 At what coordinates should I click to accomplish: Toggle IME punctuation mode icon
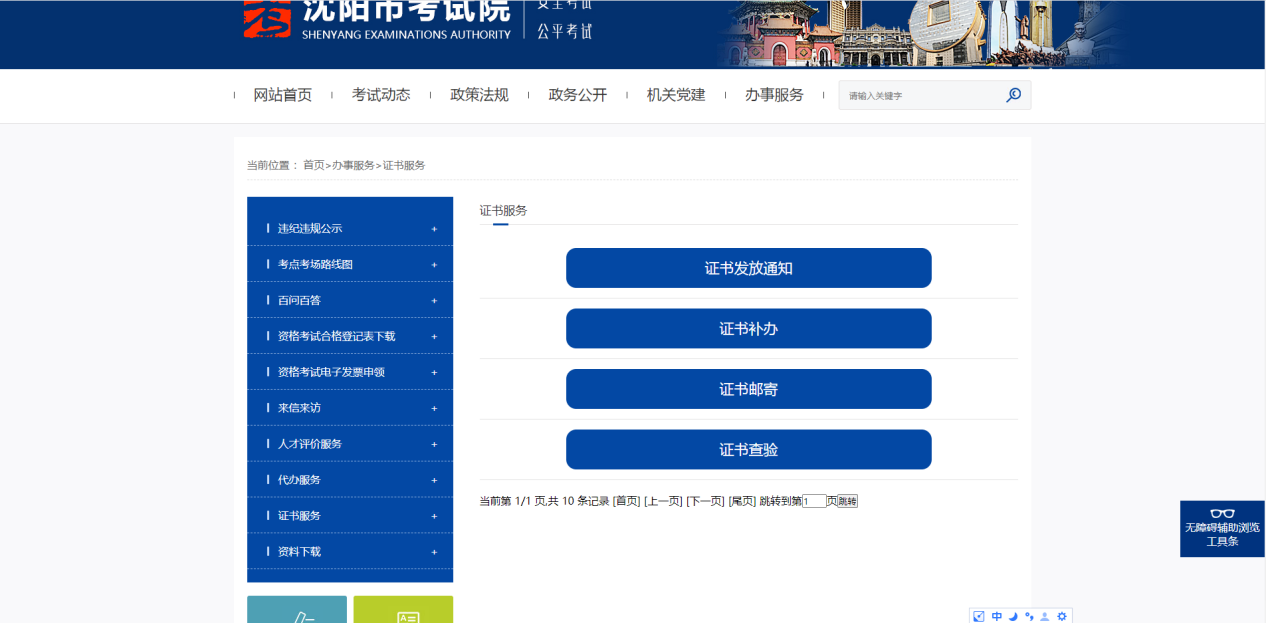pyautogui.click(x=1029, y=616)
